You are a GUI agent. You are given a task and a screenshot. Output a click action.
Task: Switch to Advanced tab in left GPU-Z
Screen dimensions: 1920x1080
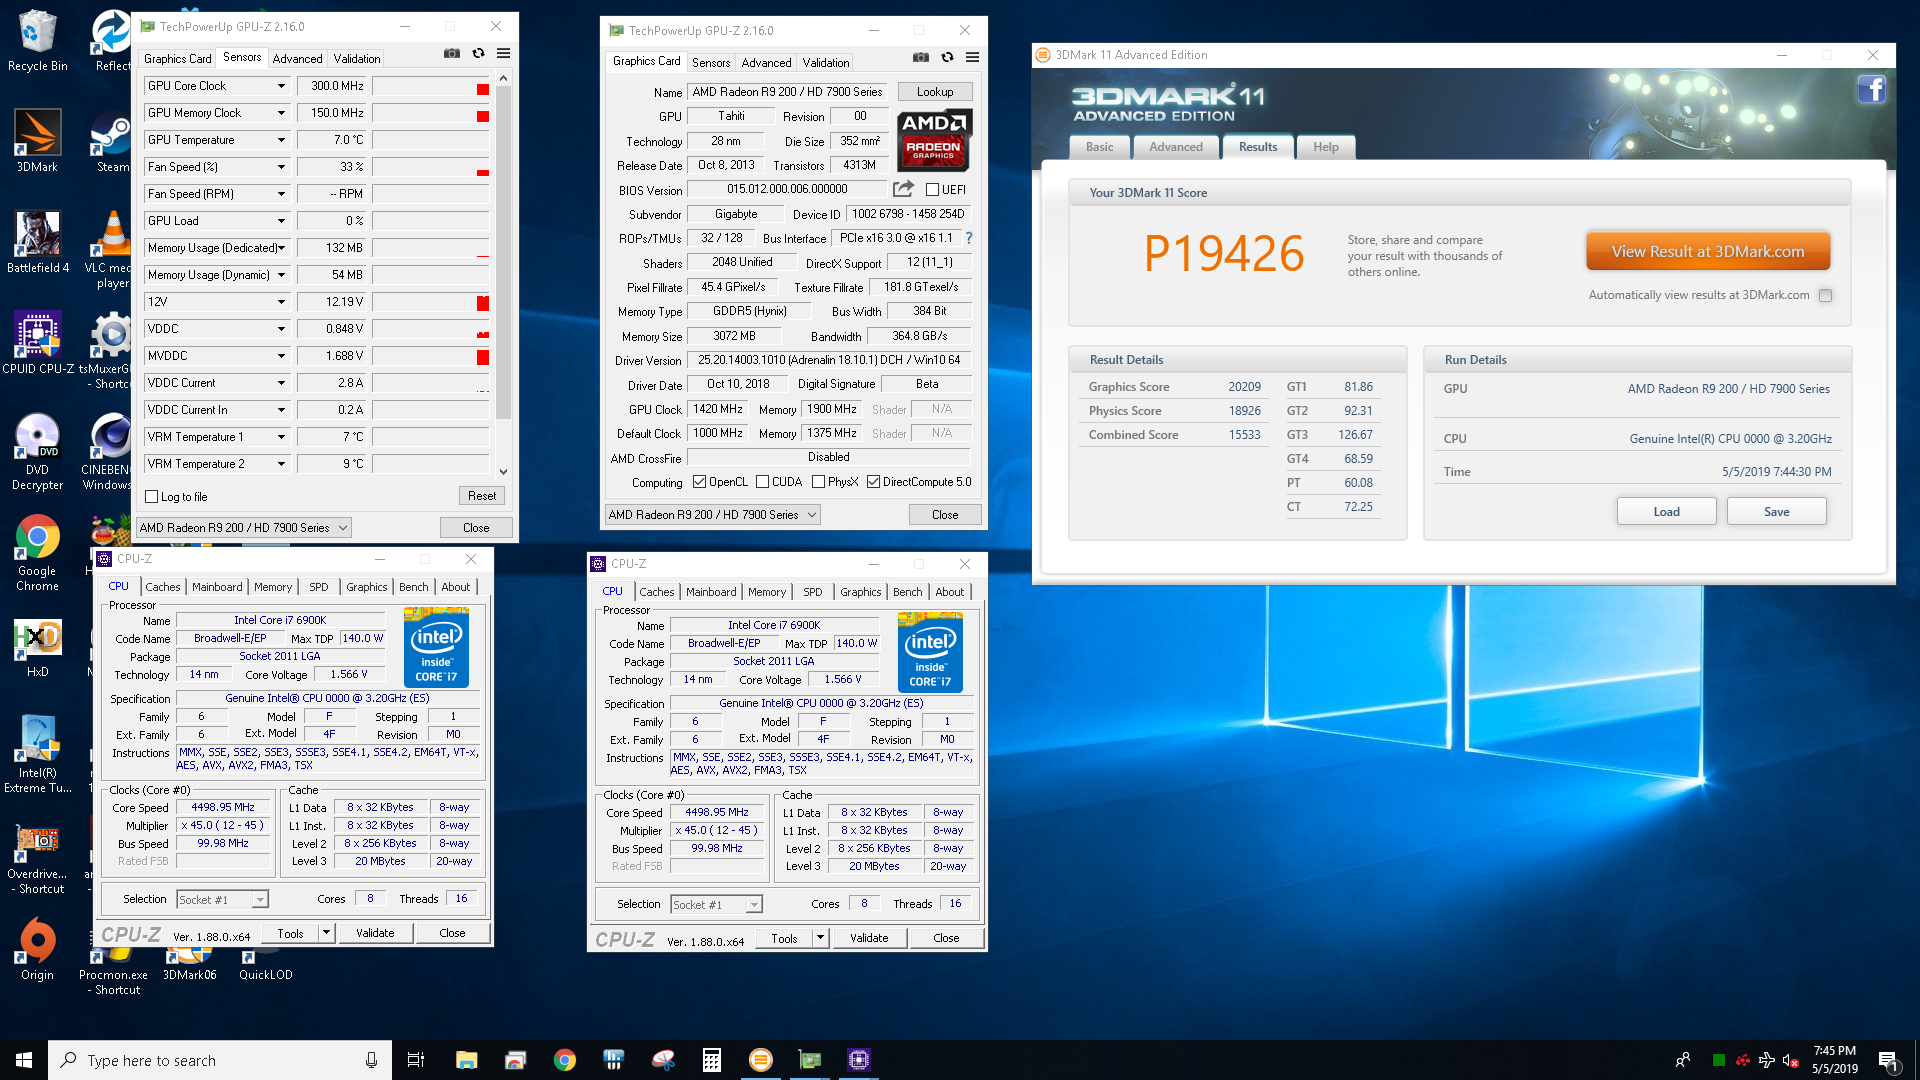click(297, 59)
